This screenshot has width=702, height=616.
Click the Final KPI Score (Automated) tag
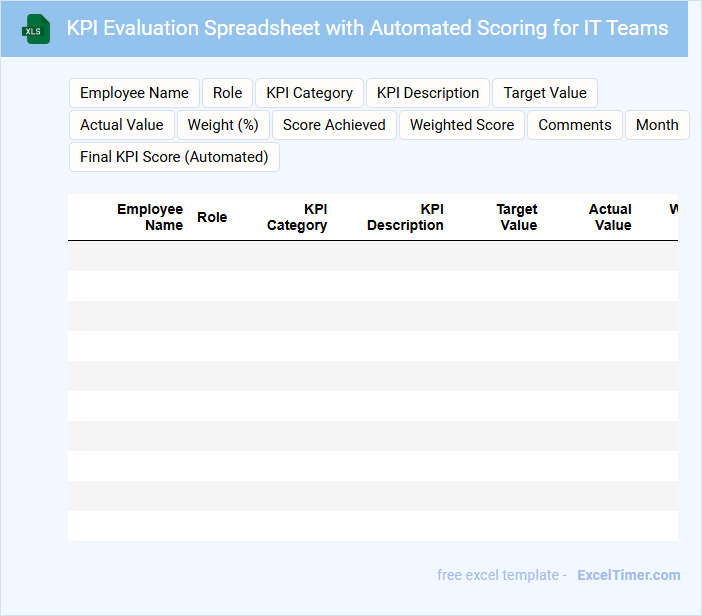click(174, 157)
